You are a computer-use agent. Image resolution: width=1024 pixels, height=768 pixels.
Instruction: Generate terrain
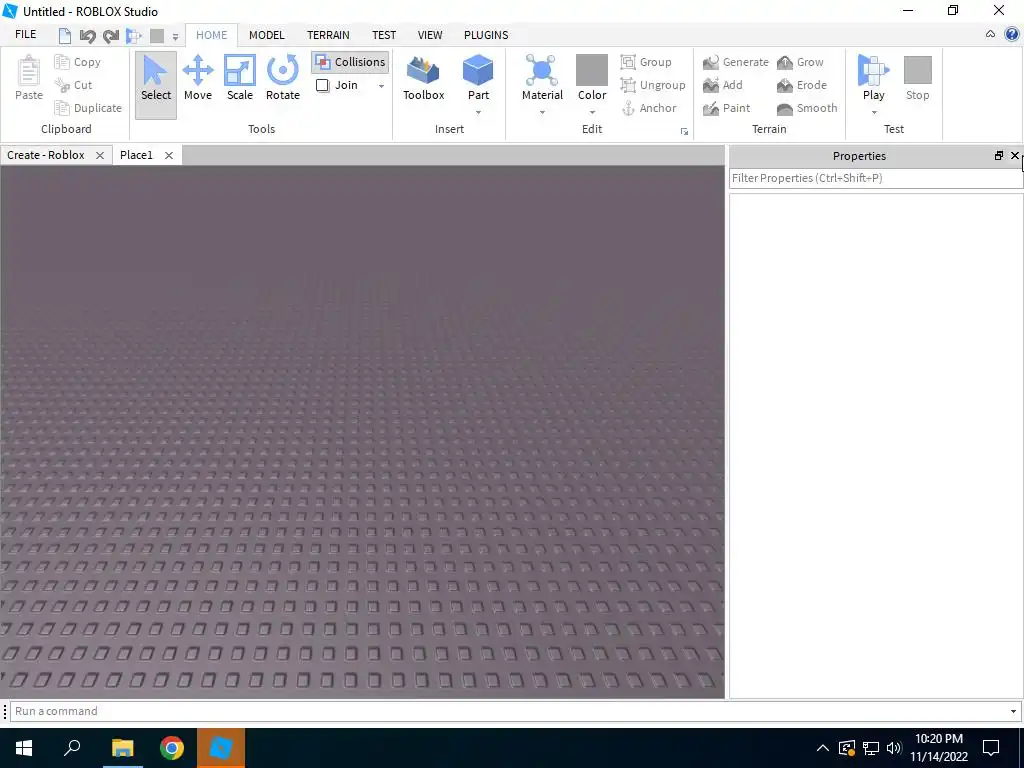736,62
